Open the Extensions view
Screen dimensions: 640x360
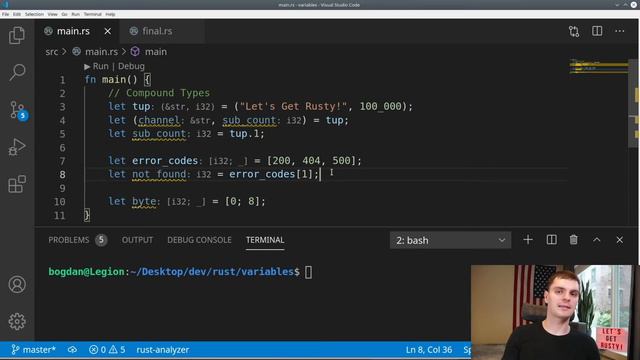coord(17,184)
